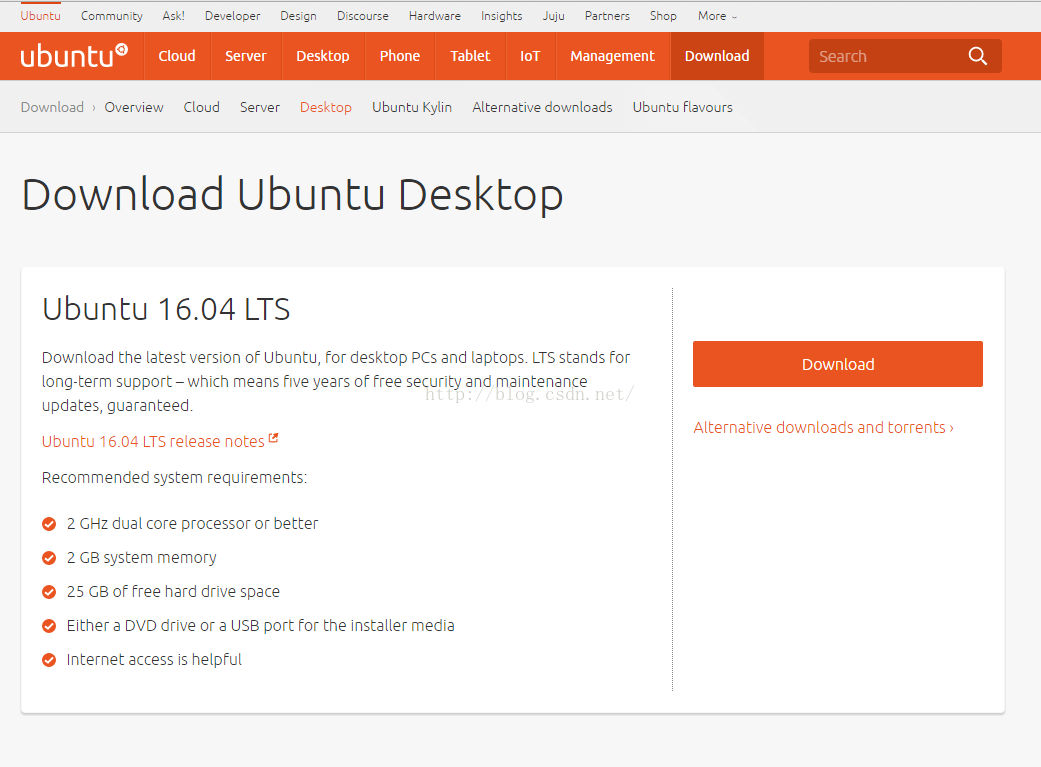Screen dimensions: 1041x767
Task: Click the external link icon beside release notes
Action: coord(274,439)
